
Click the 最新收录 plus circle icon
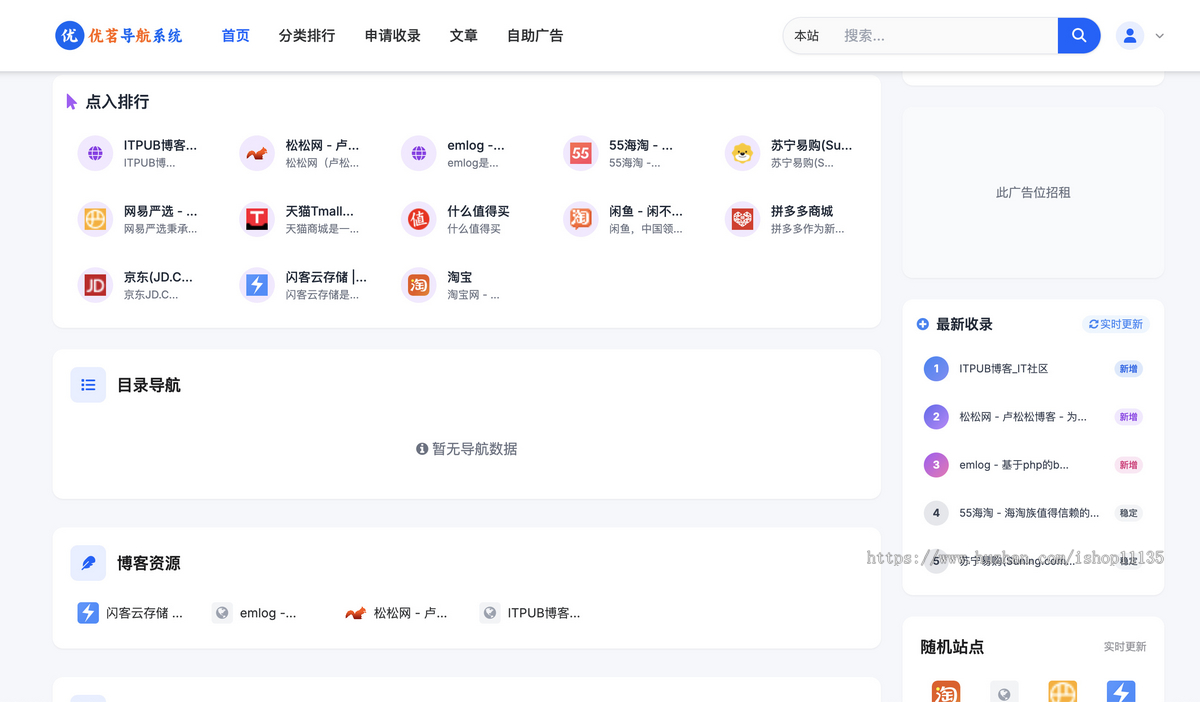tap(923, 324)
